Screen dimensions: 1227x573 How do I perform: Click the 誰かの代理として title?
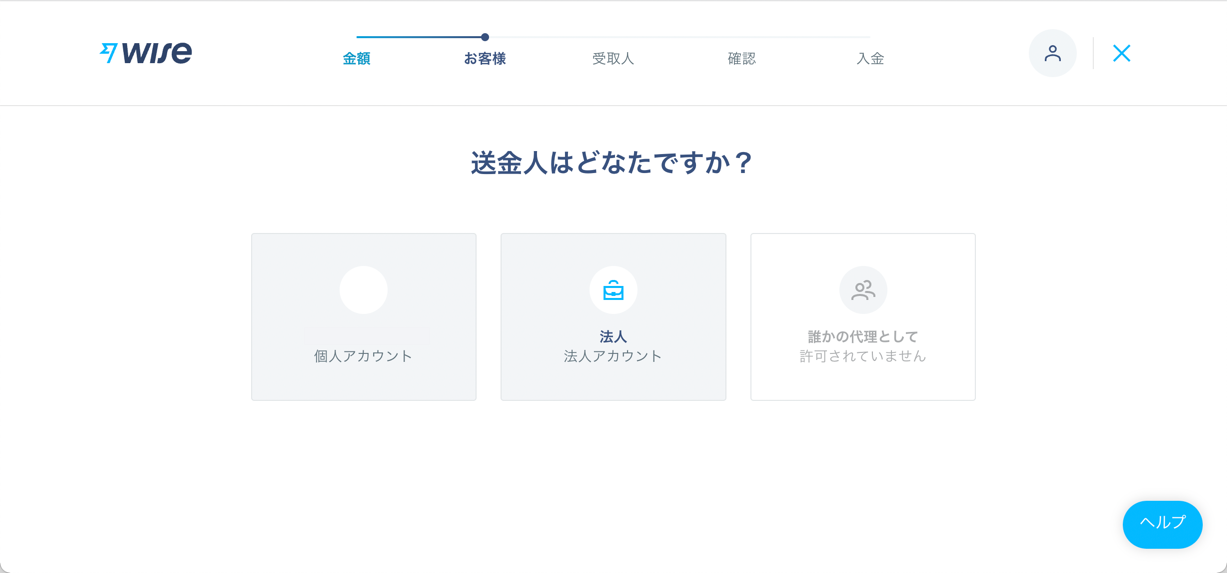click(x=862, y=337)
